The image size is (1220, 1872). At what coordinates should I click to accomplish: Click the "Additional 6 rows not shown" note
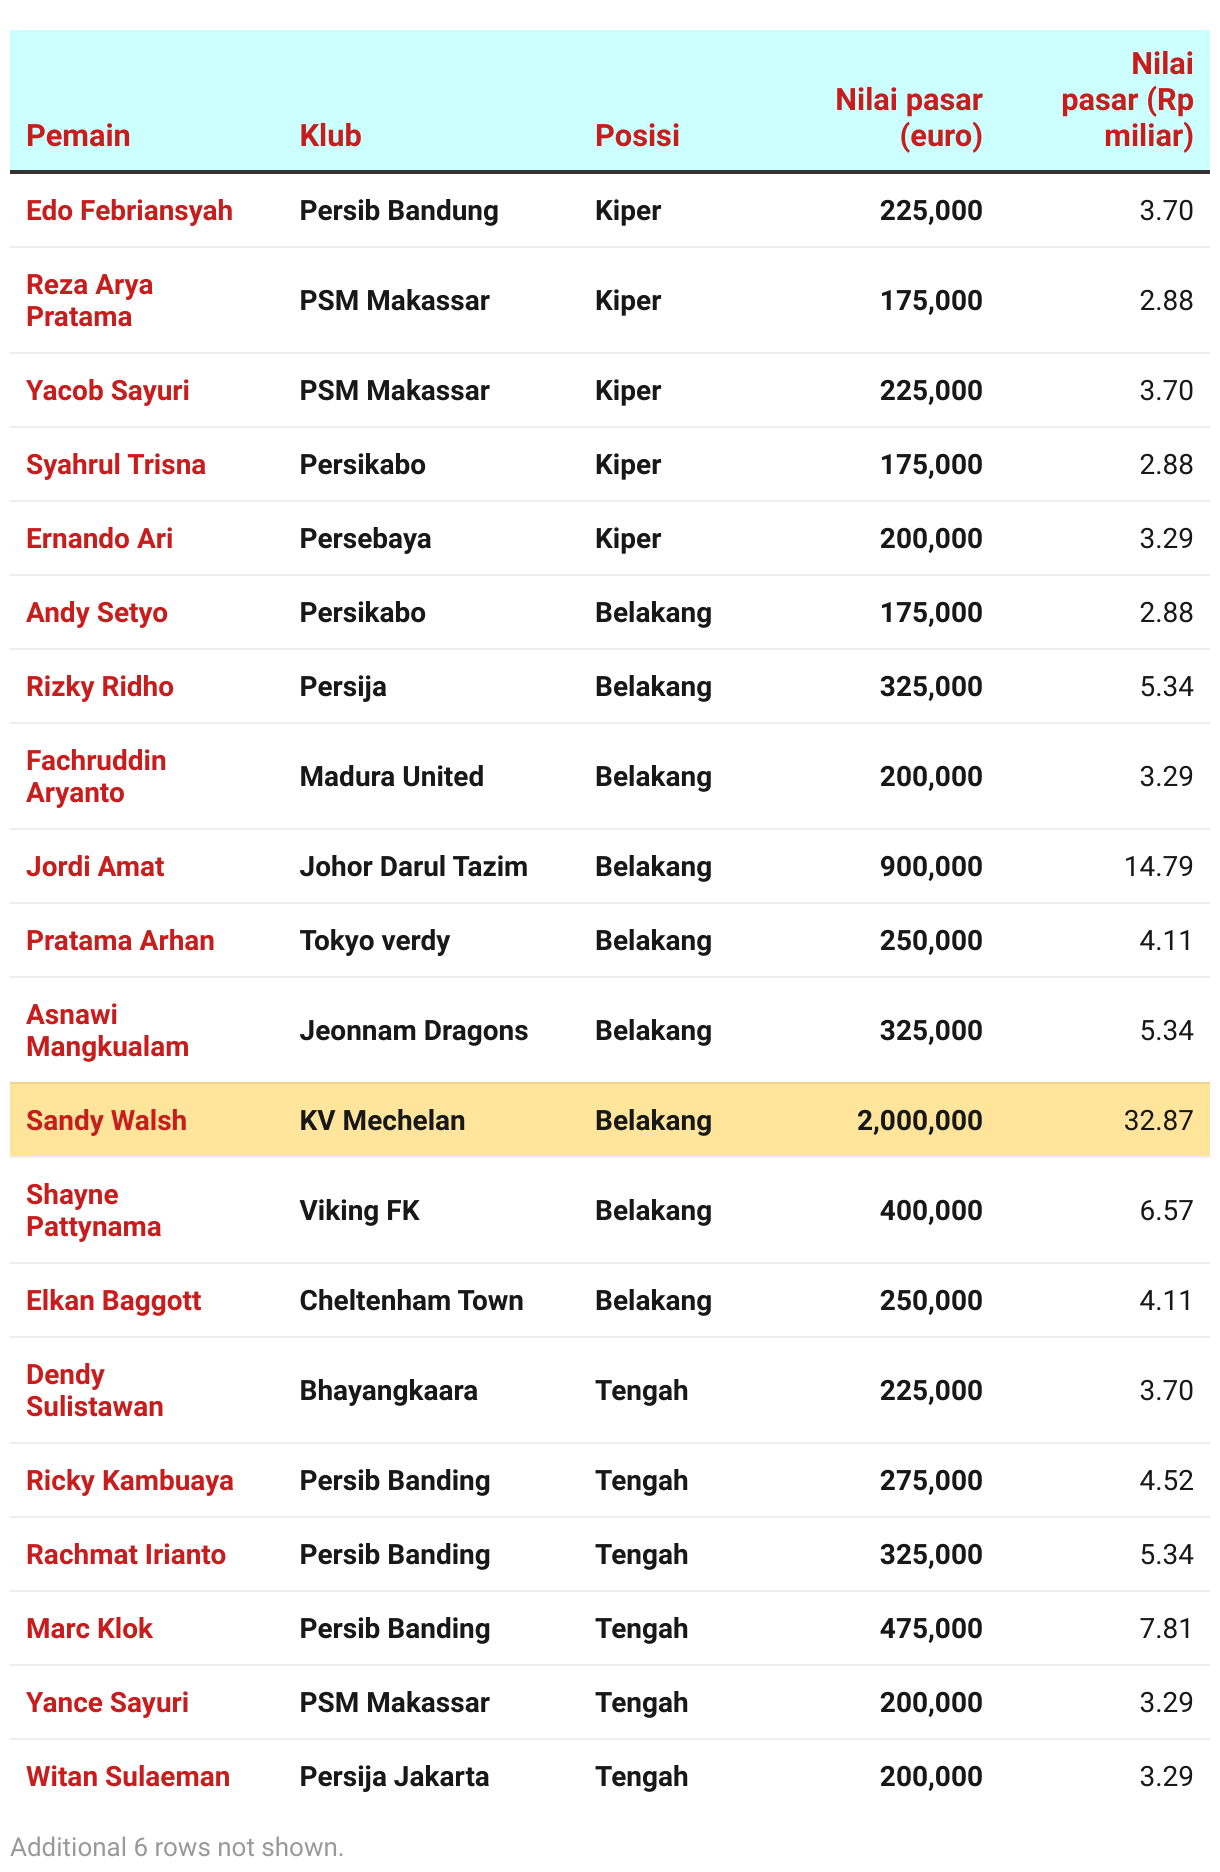[177, 1846]
